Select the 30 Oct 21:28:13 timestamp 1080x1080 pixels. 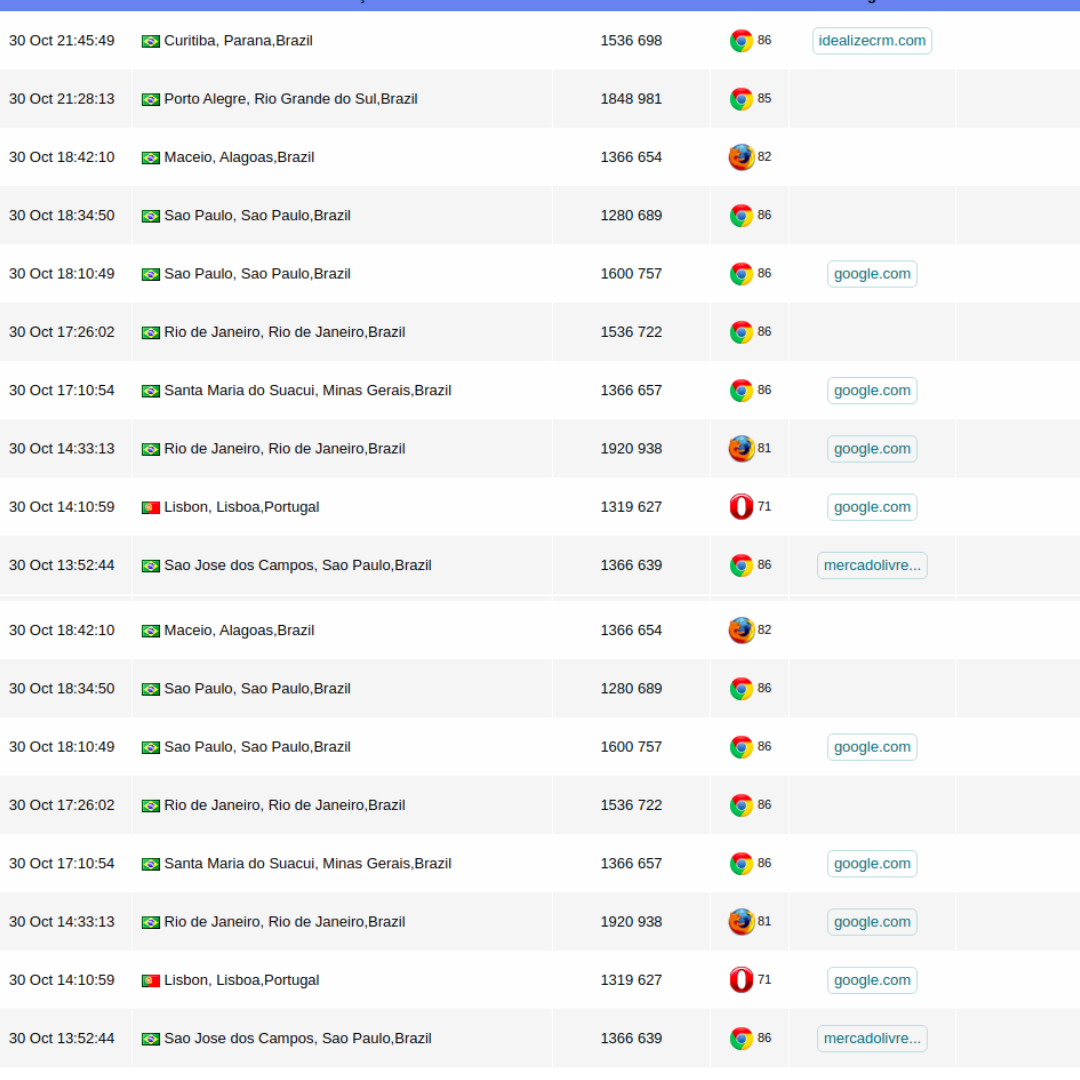coord(62,99)
